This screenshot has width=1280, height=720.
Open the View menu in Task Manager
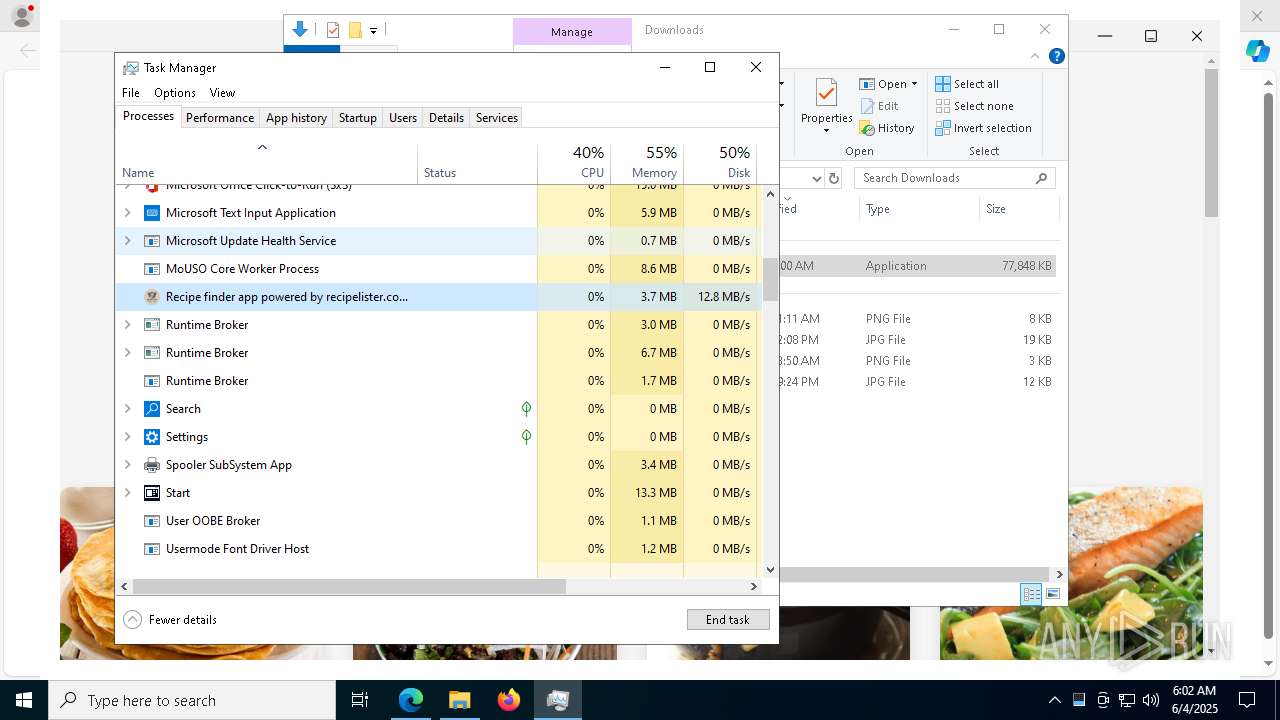click(x=222, y=93)
